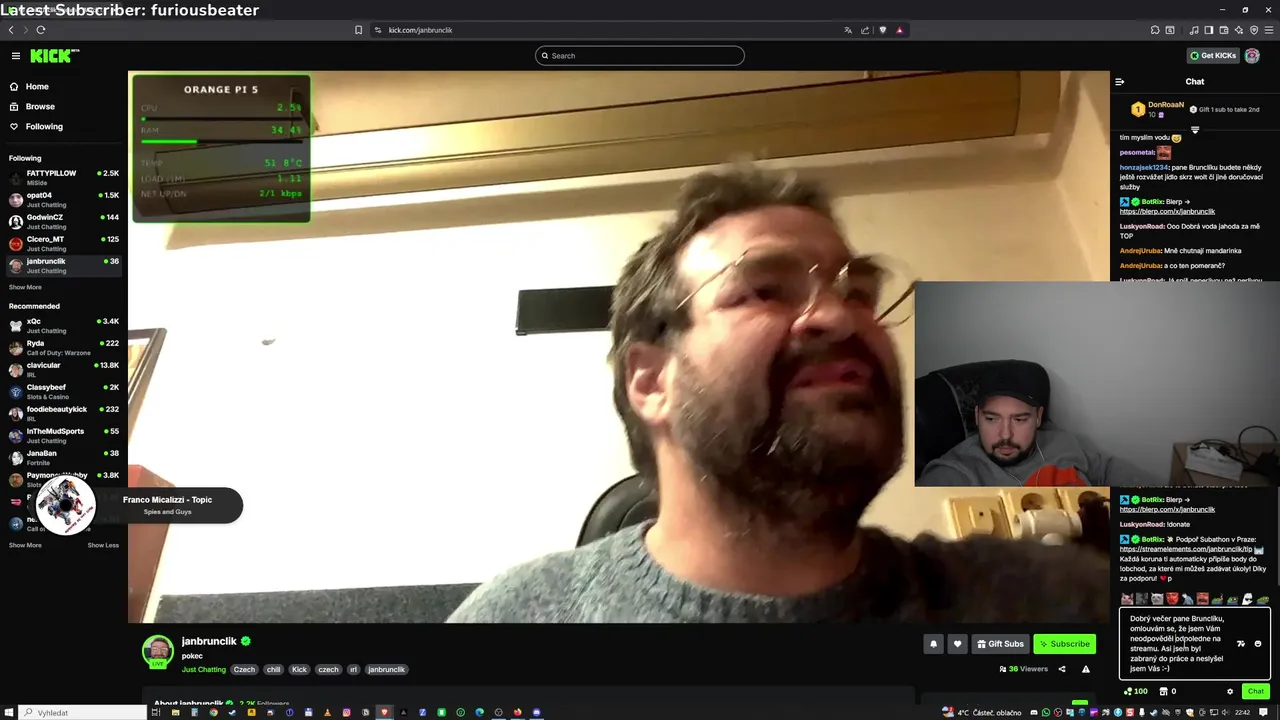Open foodiebeautykick recommended channel
Viewport: 1280px width, 720px height.
point(64,413)
